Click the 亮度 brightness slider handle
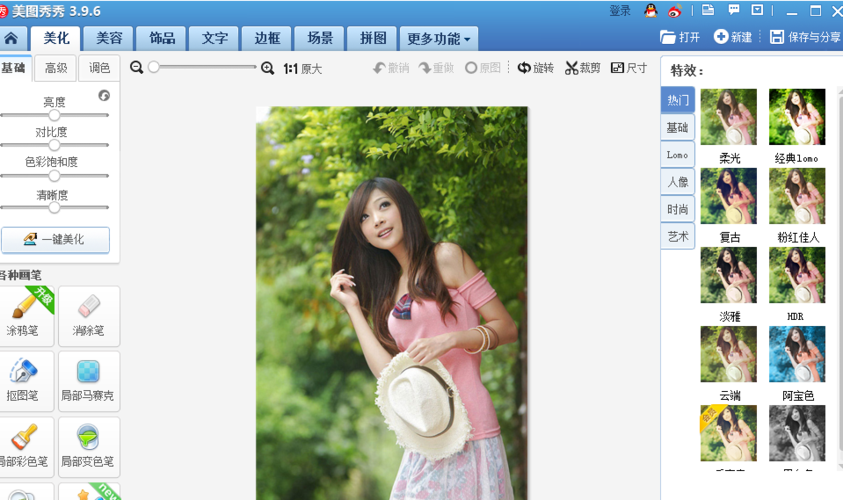 [54, 115]
